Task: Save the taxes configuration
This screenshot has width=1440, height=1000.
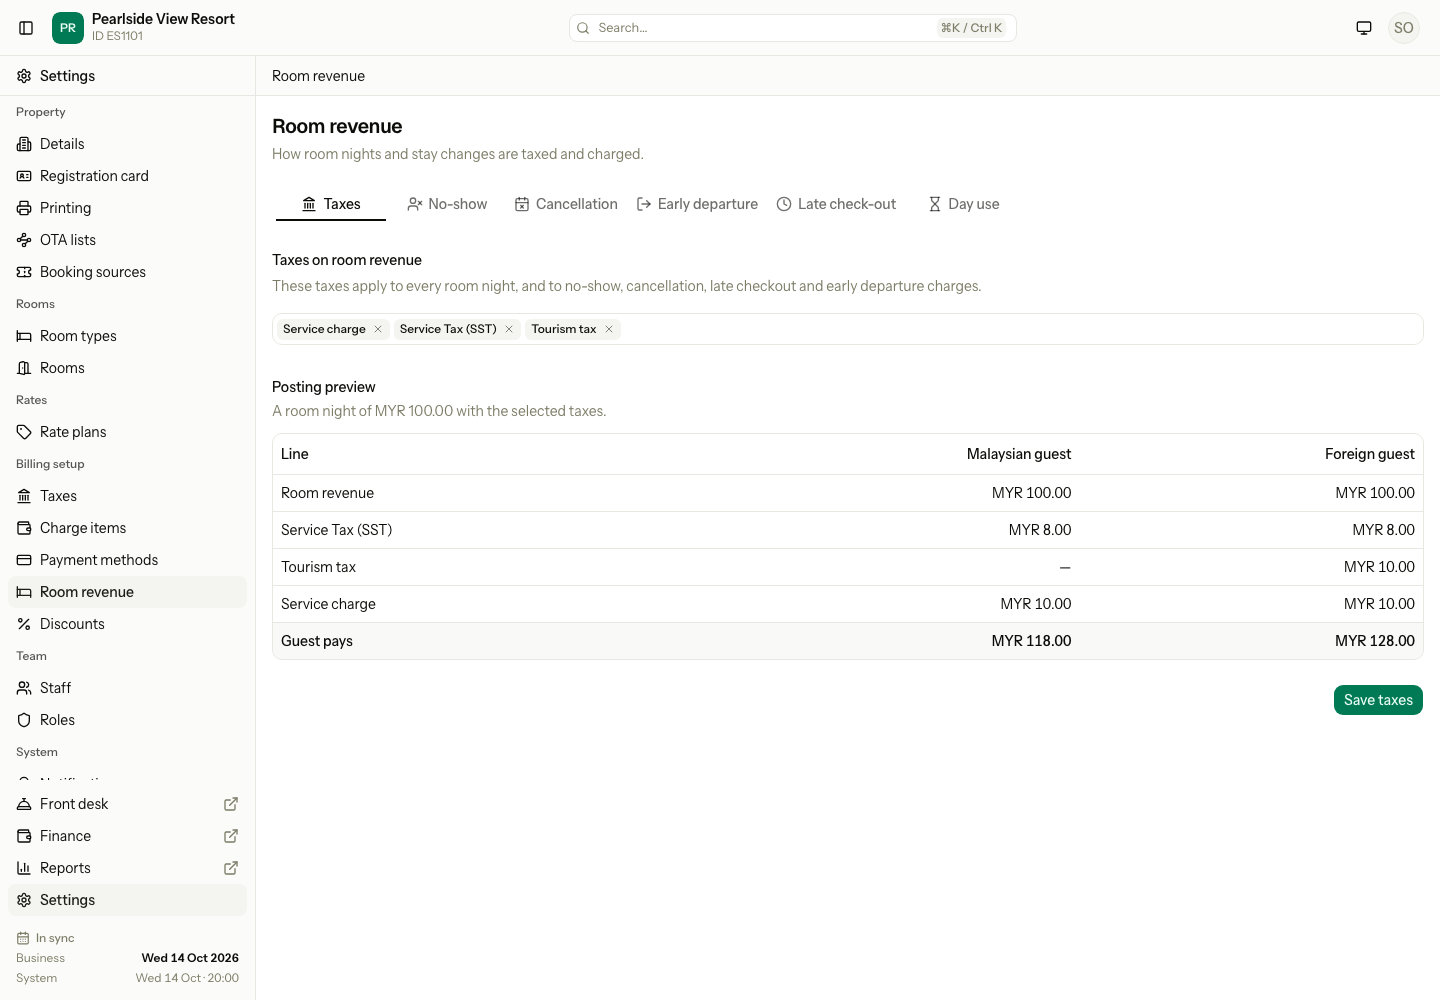Action: (x=1378, y=700)
